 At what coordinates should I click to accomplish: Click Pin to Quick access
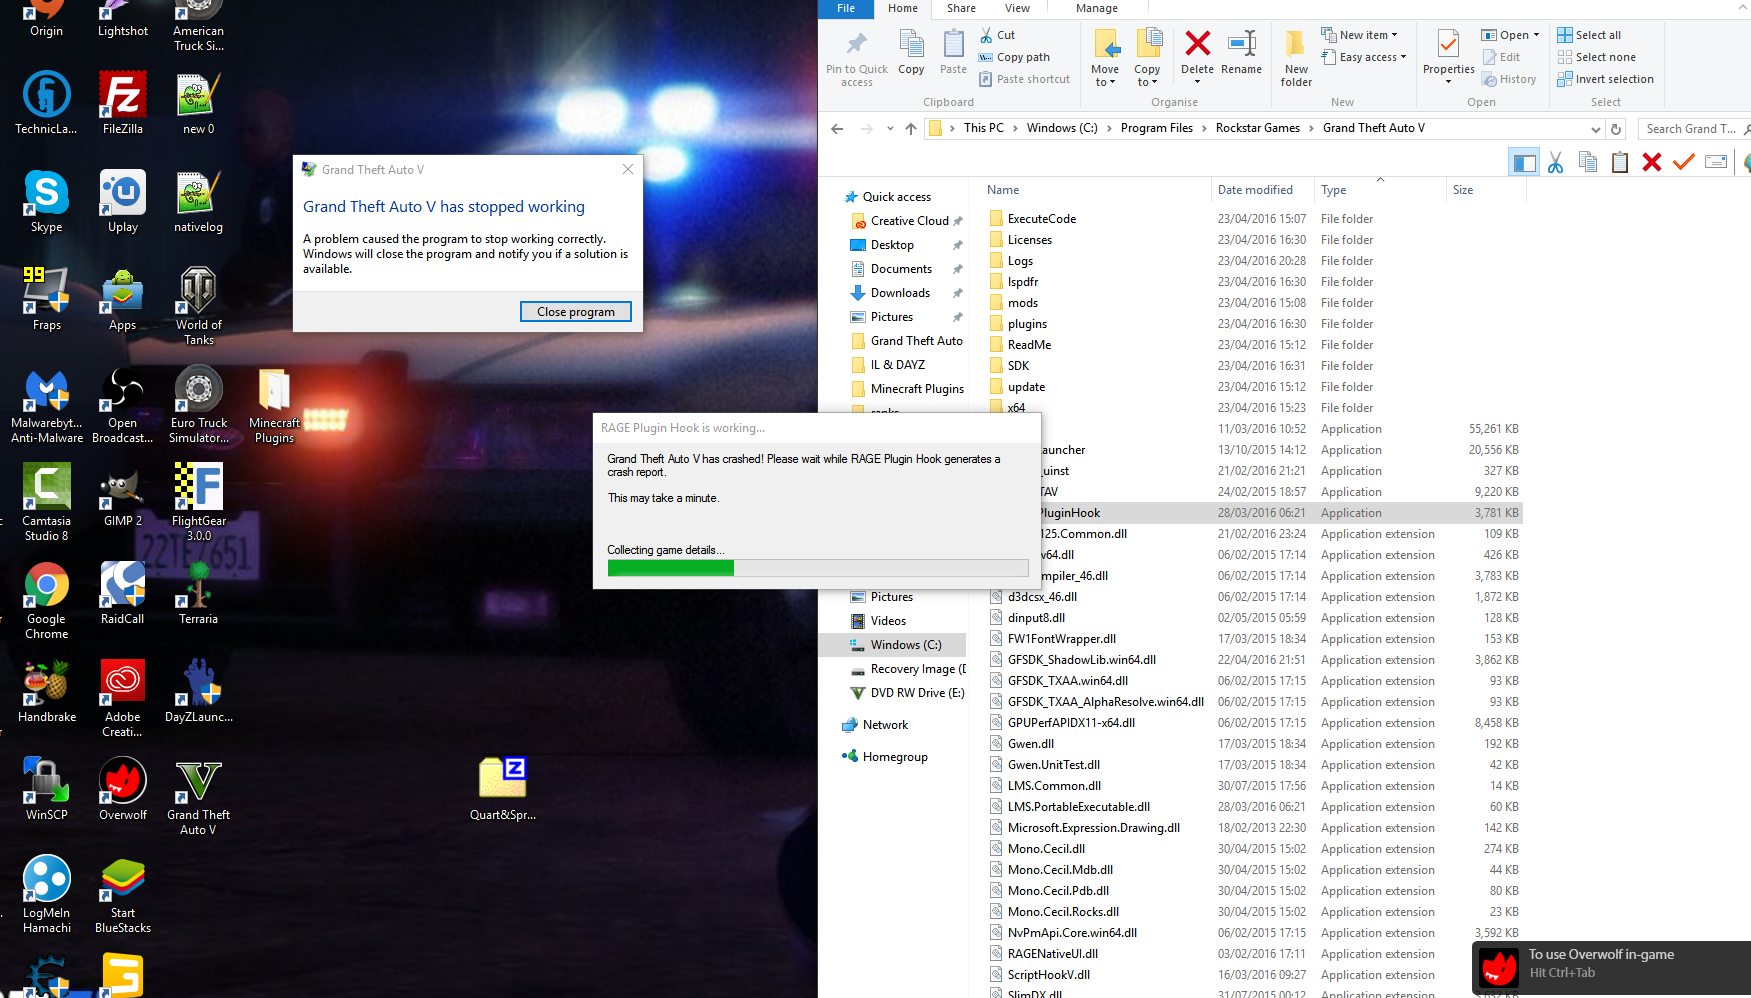(x=856, y=58)
